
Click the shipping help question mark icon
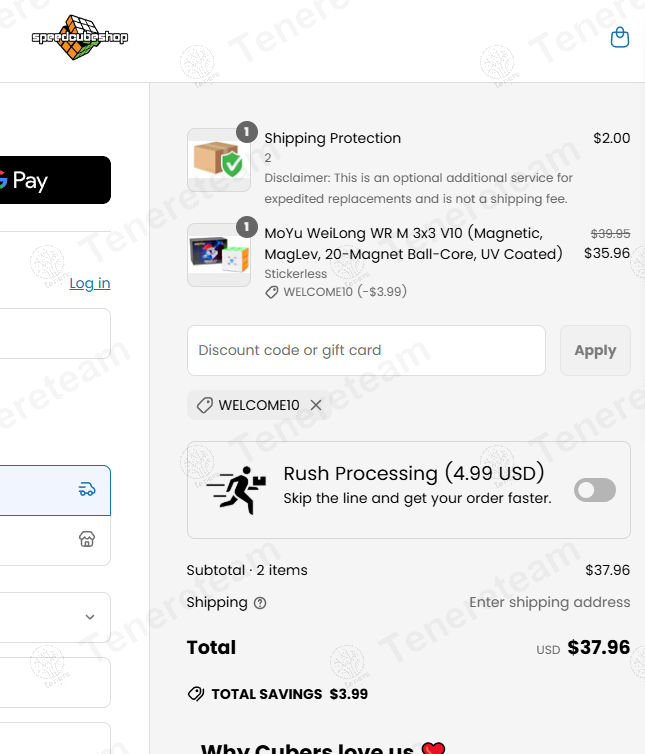[x=260, y=603]
